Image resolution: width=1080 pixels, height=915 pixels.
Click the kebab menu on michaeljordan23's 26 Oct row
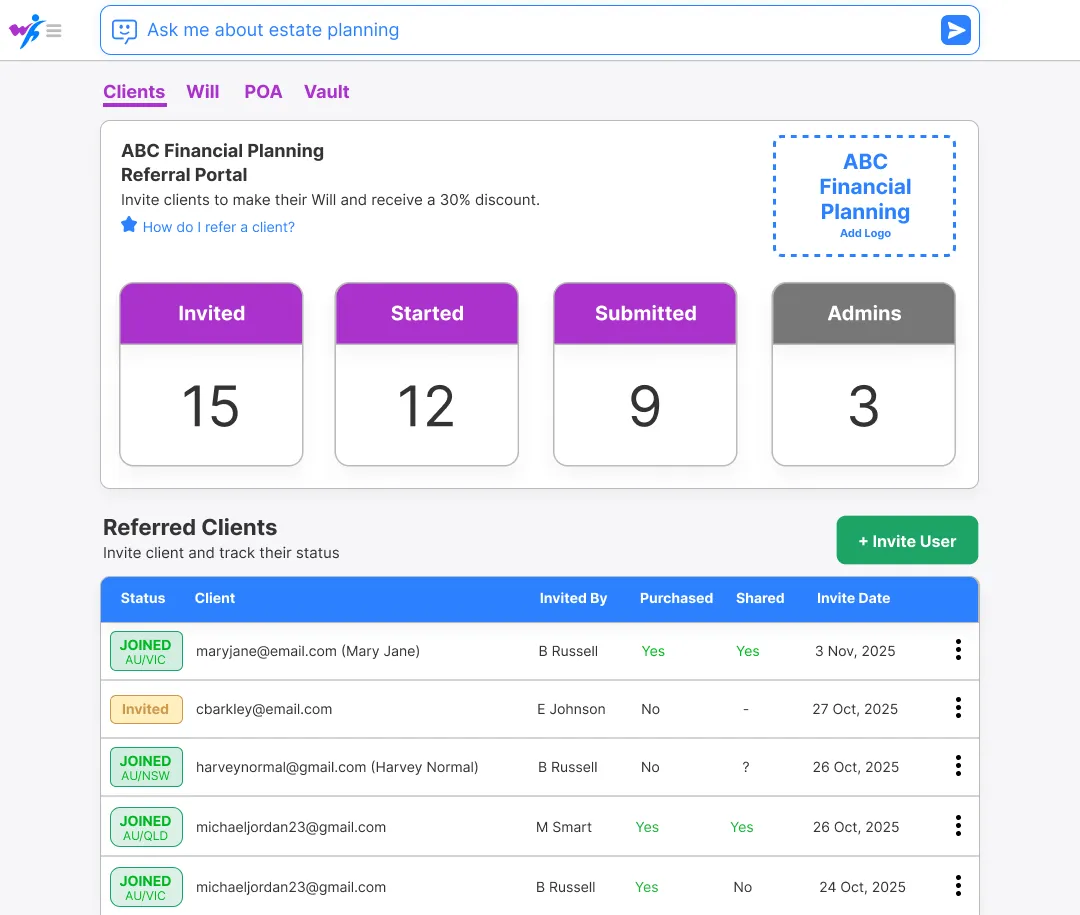coord(958,826)
